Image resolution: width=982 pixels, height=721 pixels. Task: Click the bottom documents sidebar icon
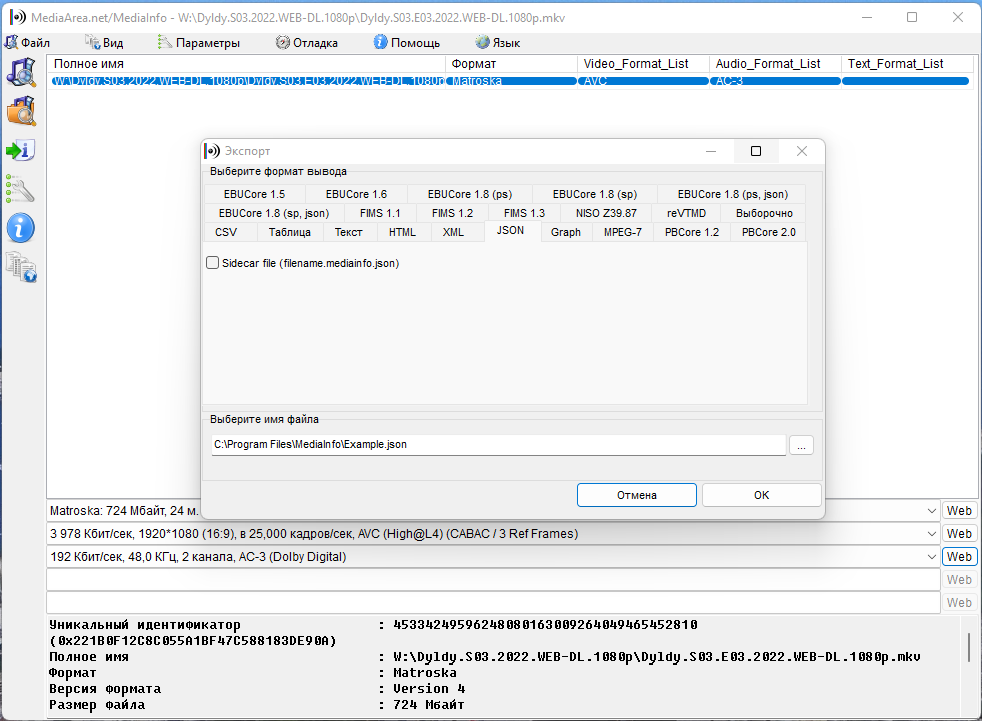(21, 267)
